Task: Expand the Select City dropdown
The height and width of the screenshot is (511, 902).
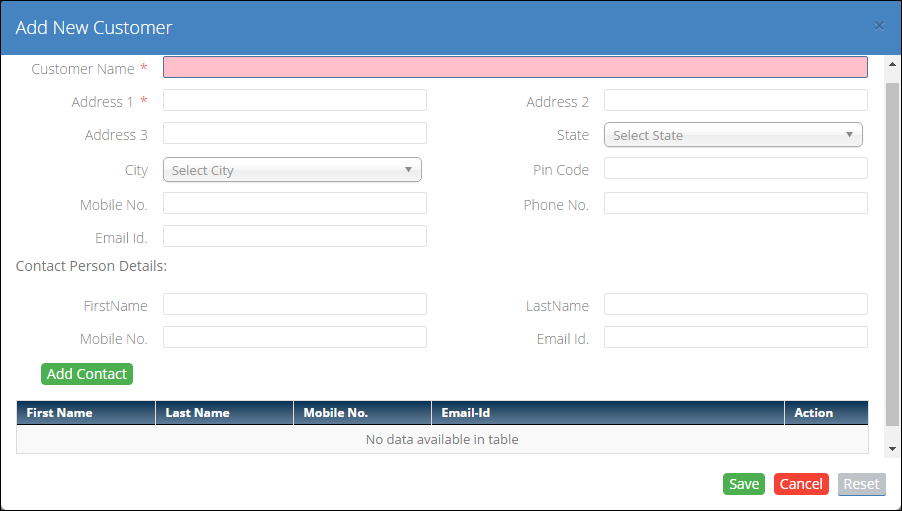Action: tap(292, 170)
